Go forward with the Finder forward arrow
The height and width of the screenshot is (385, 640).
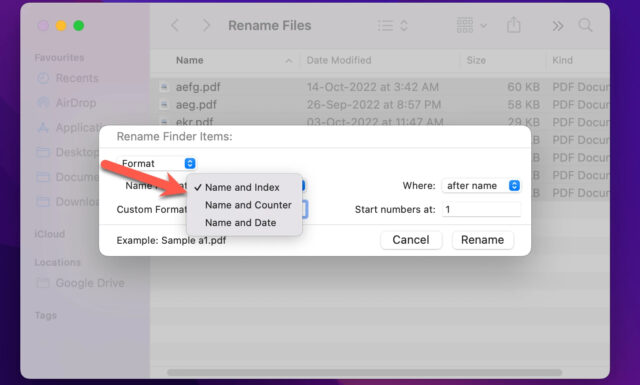[207, 25]
